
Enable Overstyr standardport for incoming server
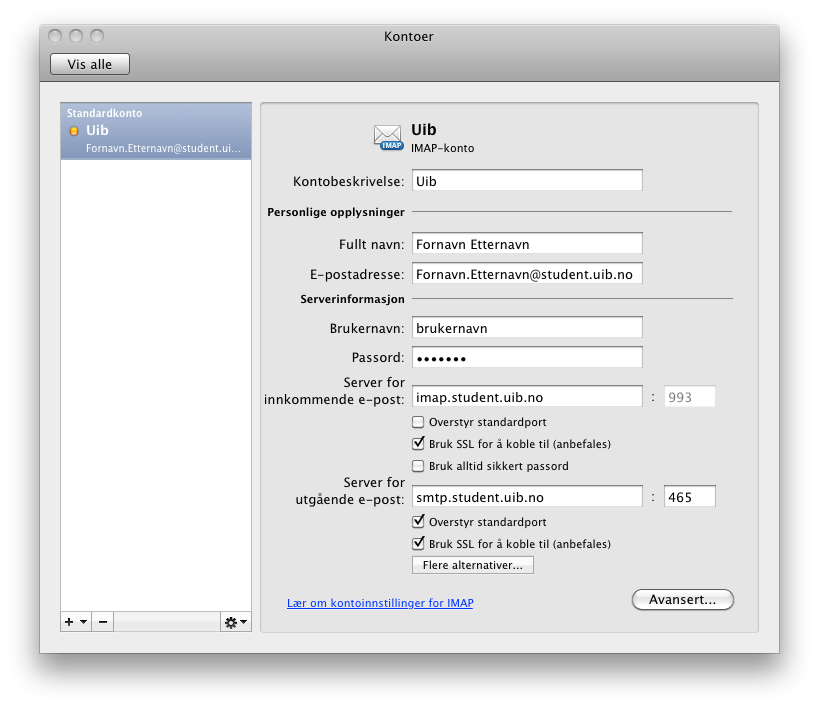419,422
